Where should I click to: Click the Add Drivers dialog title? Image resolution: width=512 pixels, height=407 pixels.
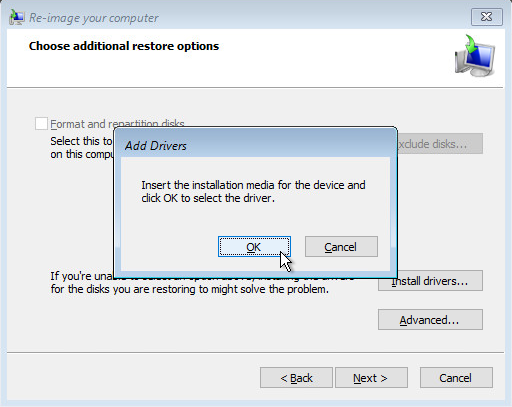[156, 146]
